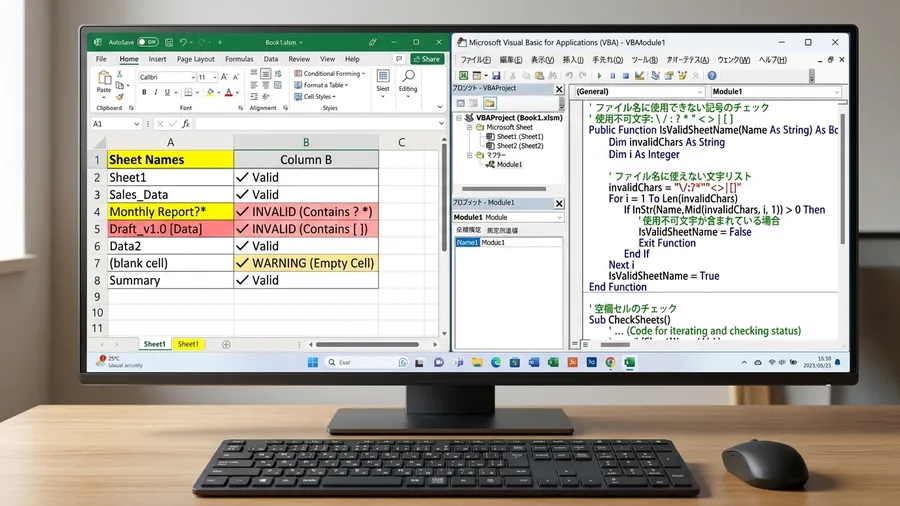Open the Conditional Formatting dropdown
900x506 pixels.
click(329, 73)
